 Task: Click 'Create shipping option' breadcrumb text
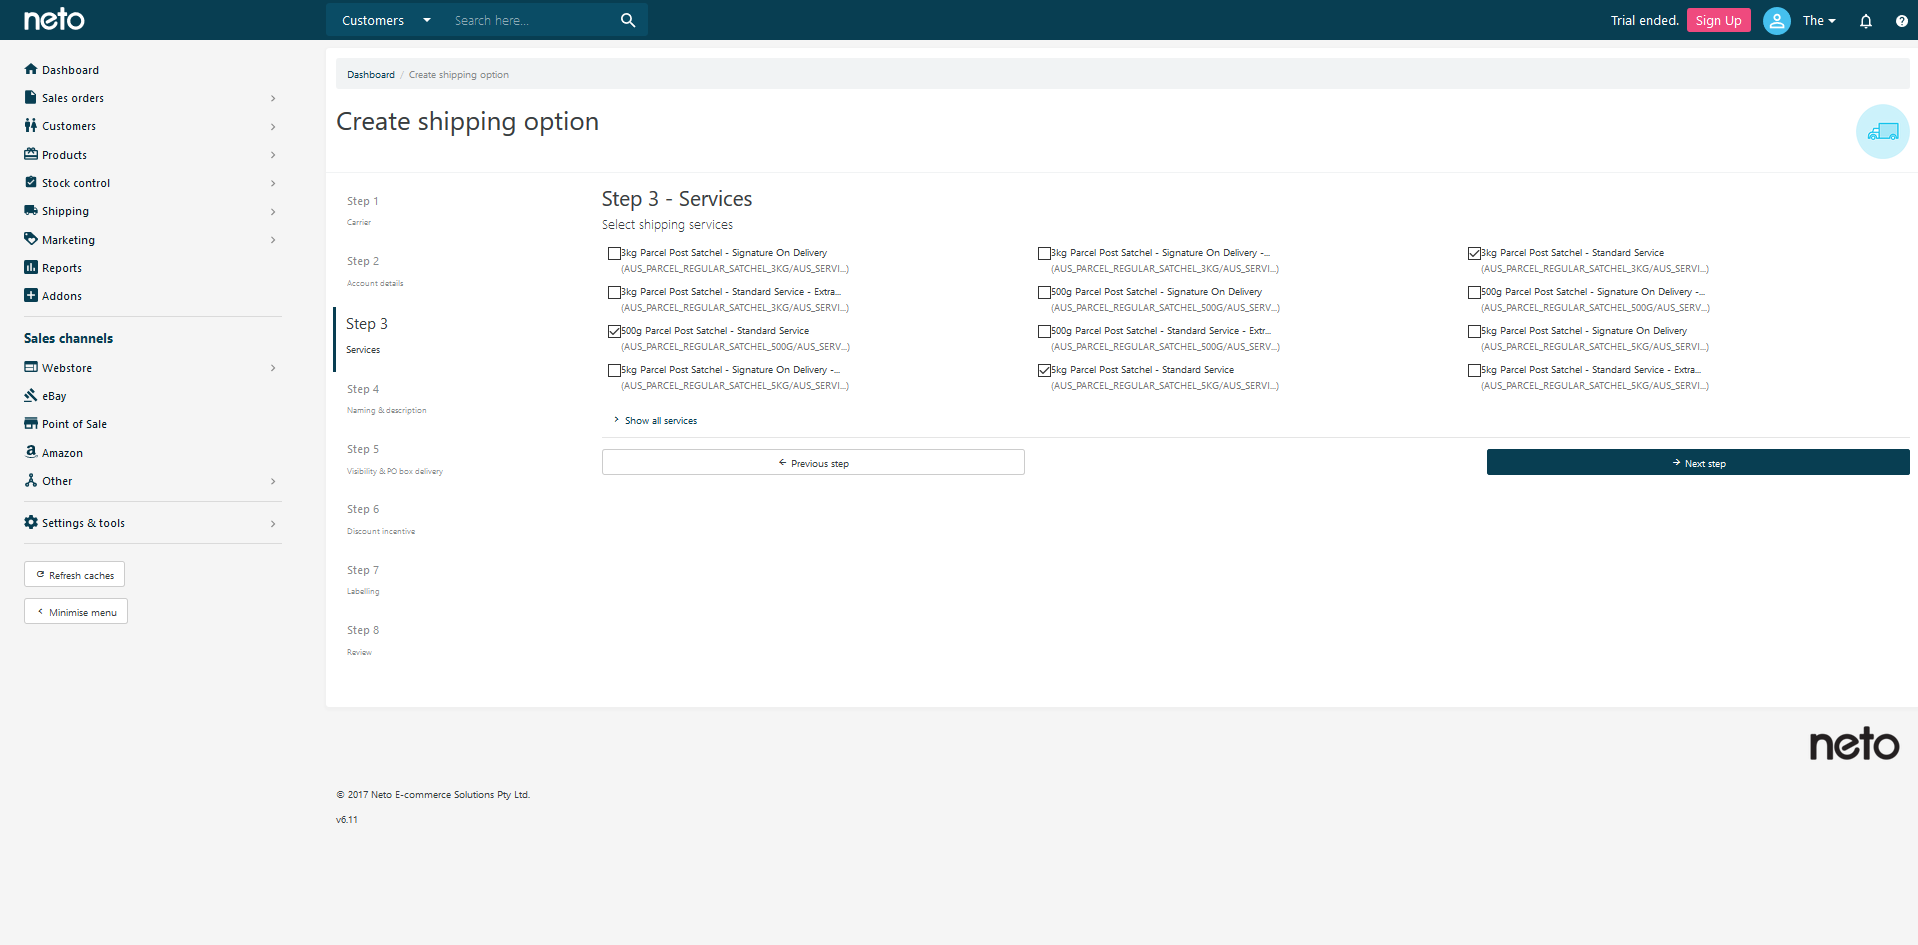[459, 75]
